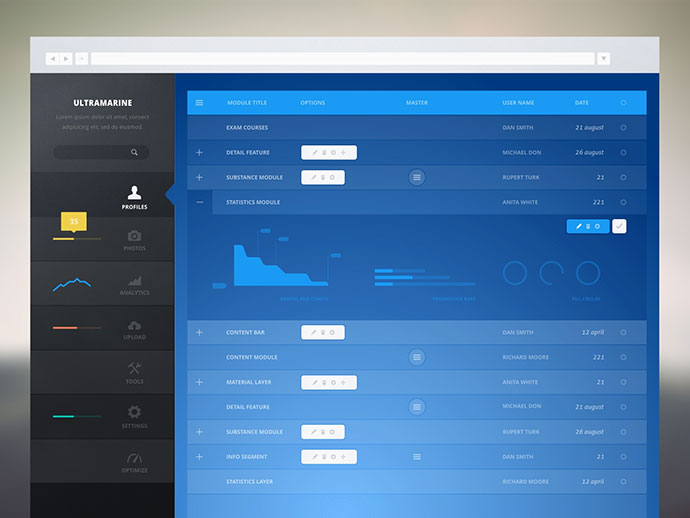This screenshot has width=690, height=518.
Task: Open the Photos camera icon in sidebar
Action: (x=134, y=236)
